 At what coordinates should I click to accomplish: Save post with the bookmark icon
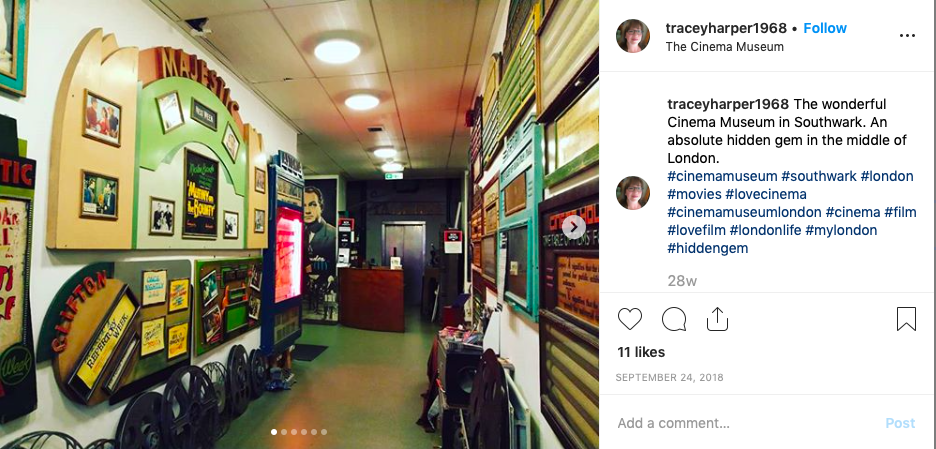tap(906, 319)
